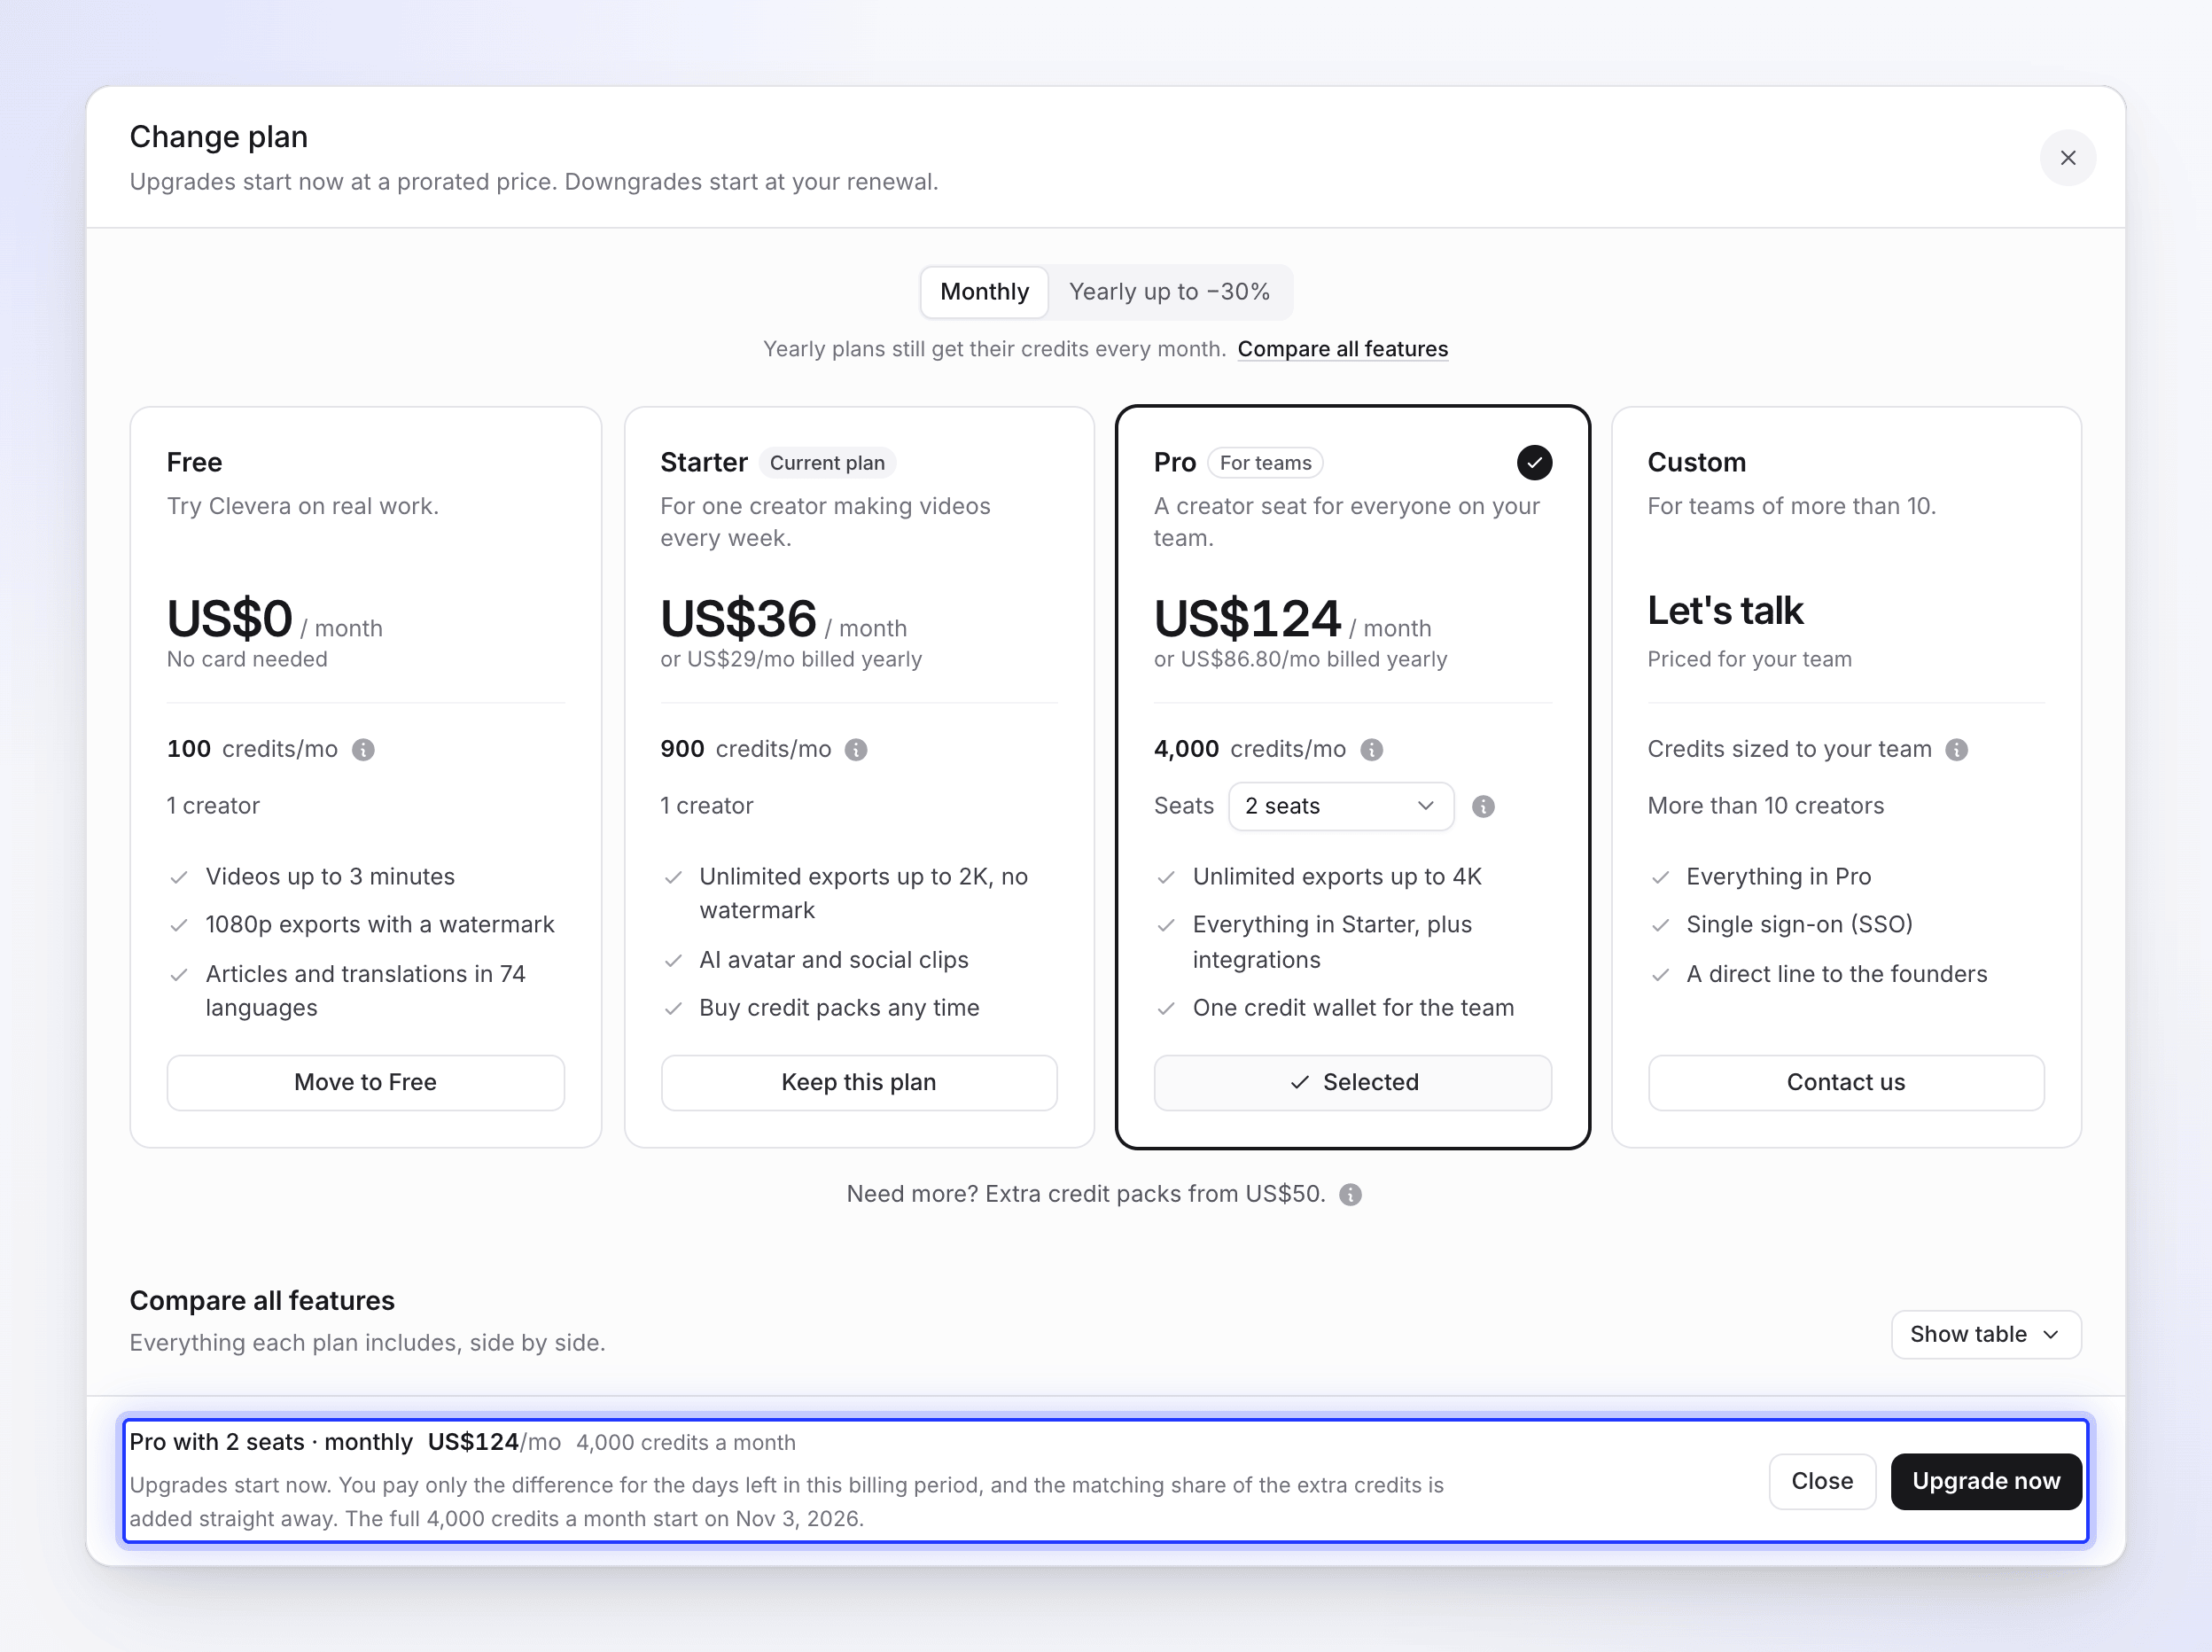Open the Compare all features link
Image resolution: width=2212 pixels, height=1652 pixels.
1342,349
